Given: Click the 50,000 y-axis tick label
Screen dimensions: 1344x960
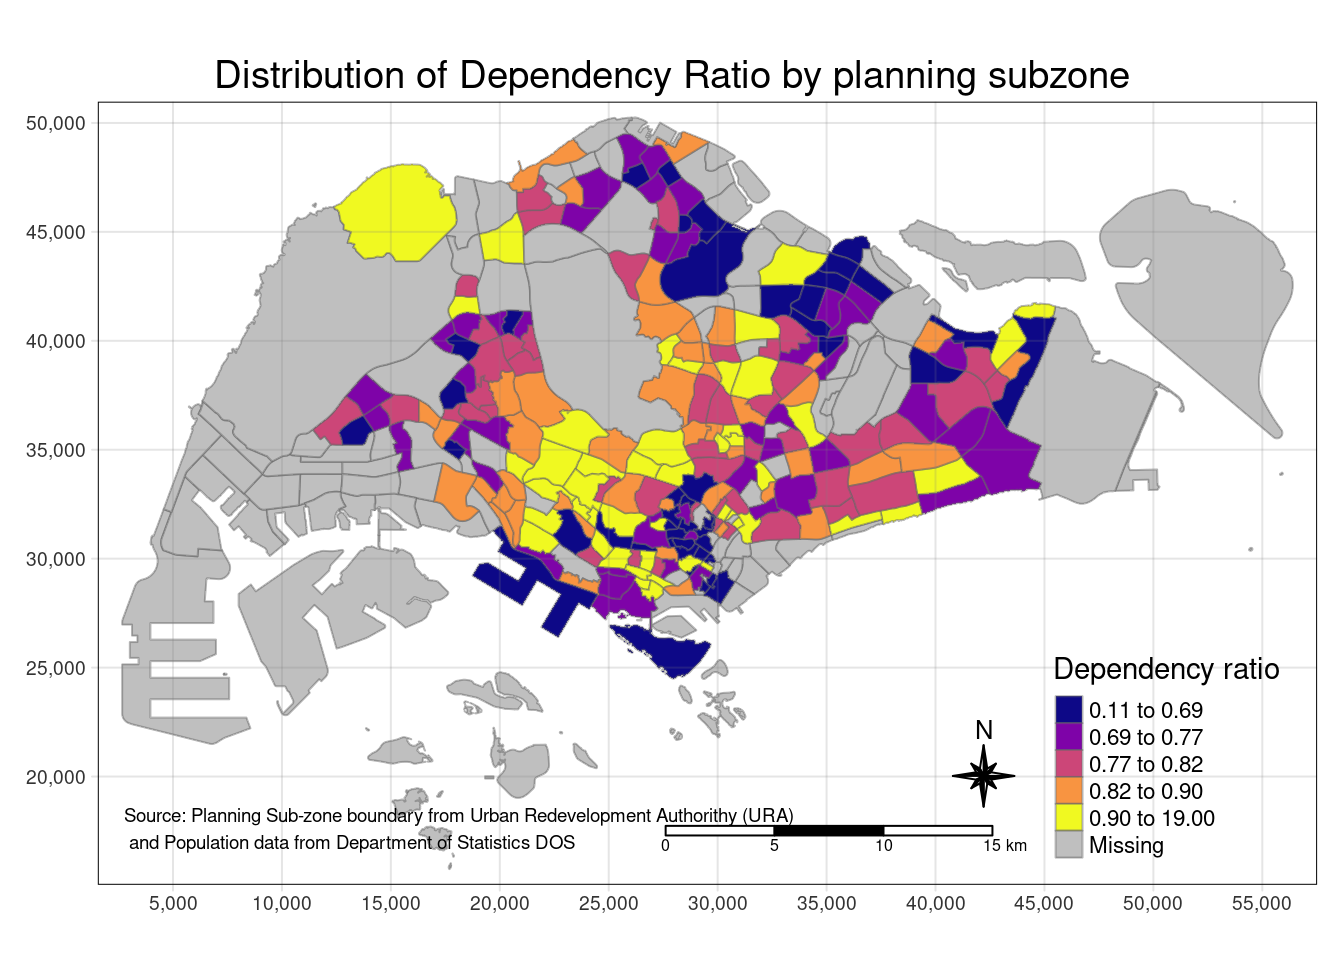Looking at the screenshot, I should point(56,123).
